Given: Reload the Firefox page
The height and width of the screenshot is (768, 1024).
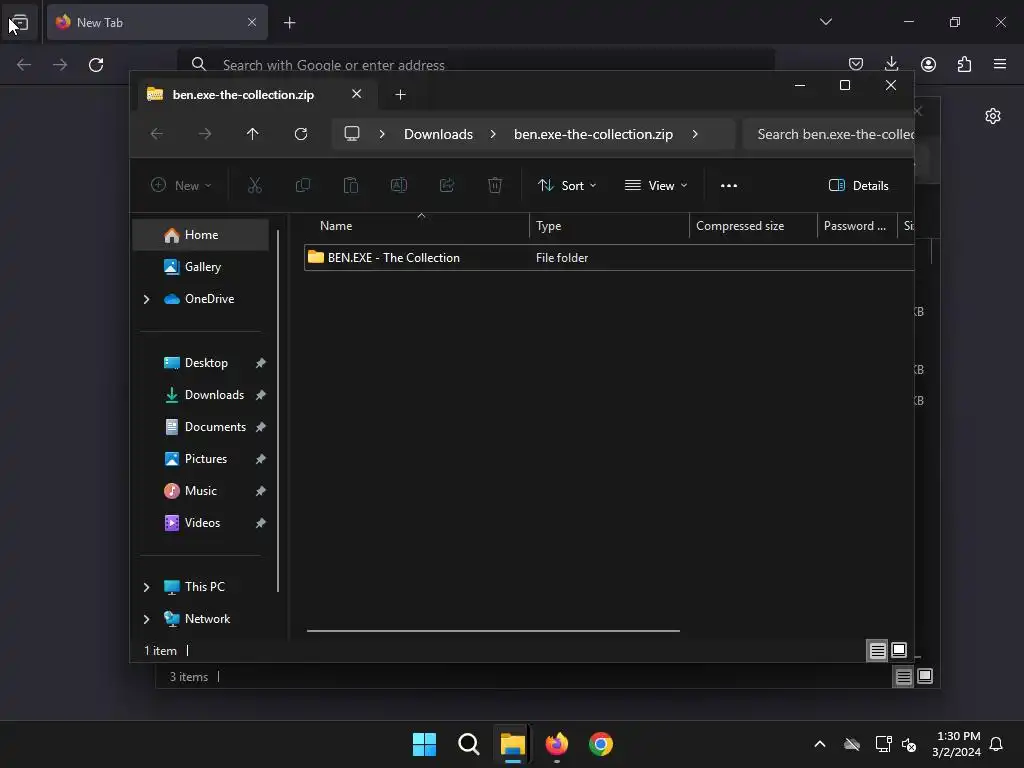Looking at the screenshot, I should 96,65.
